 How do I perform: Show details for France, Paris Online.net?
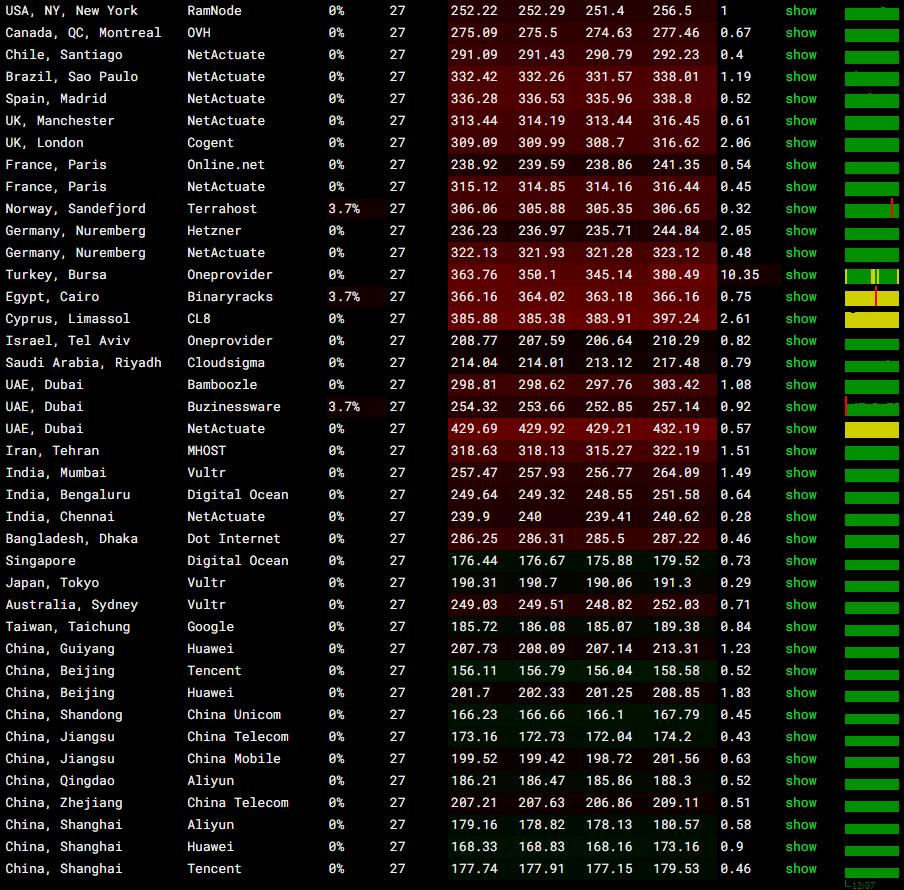tap(801, 165)
